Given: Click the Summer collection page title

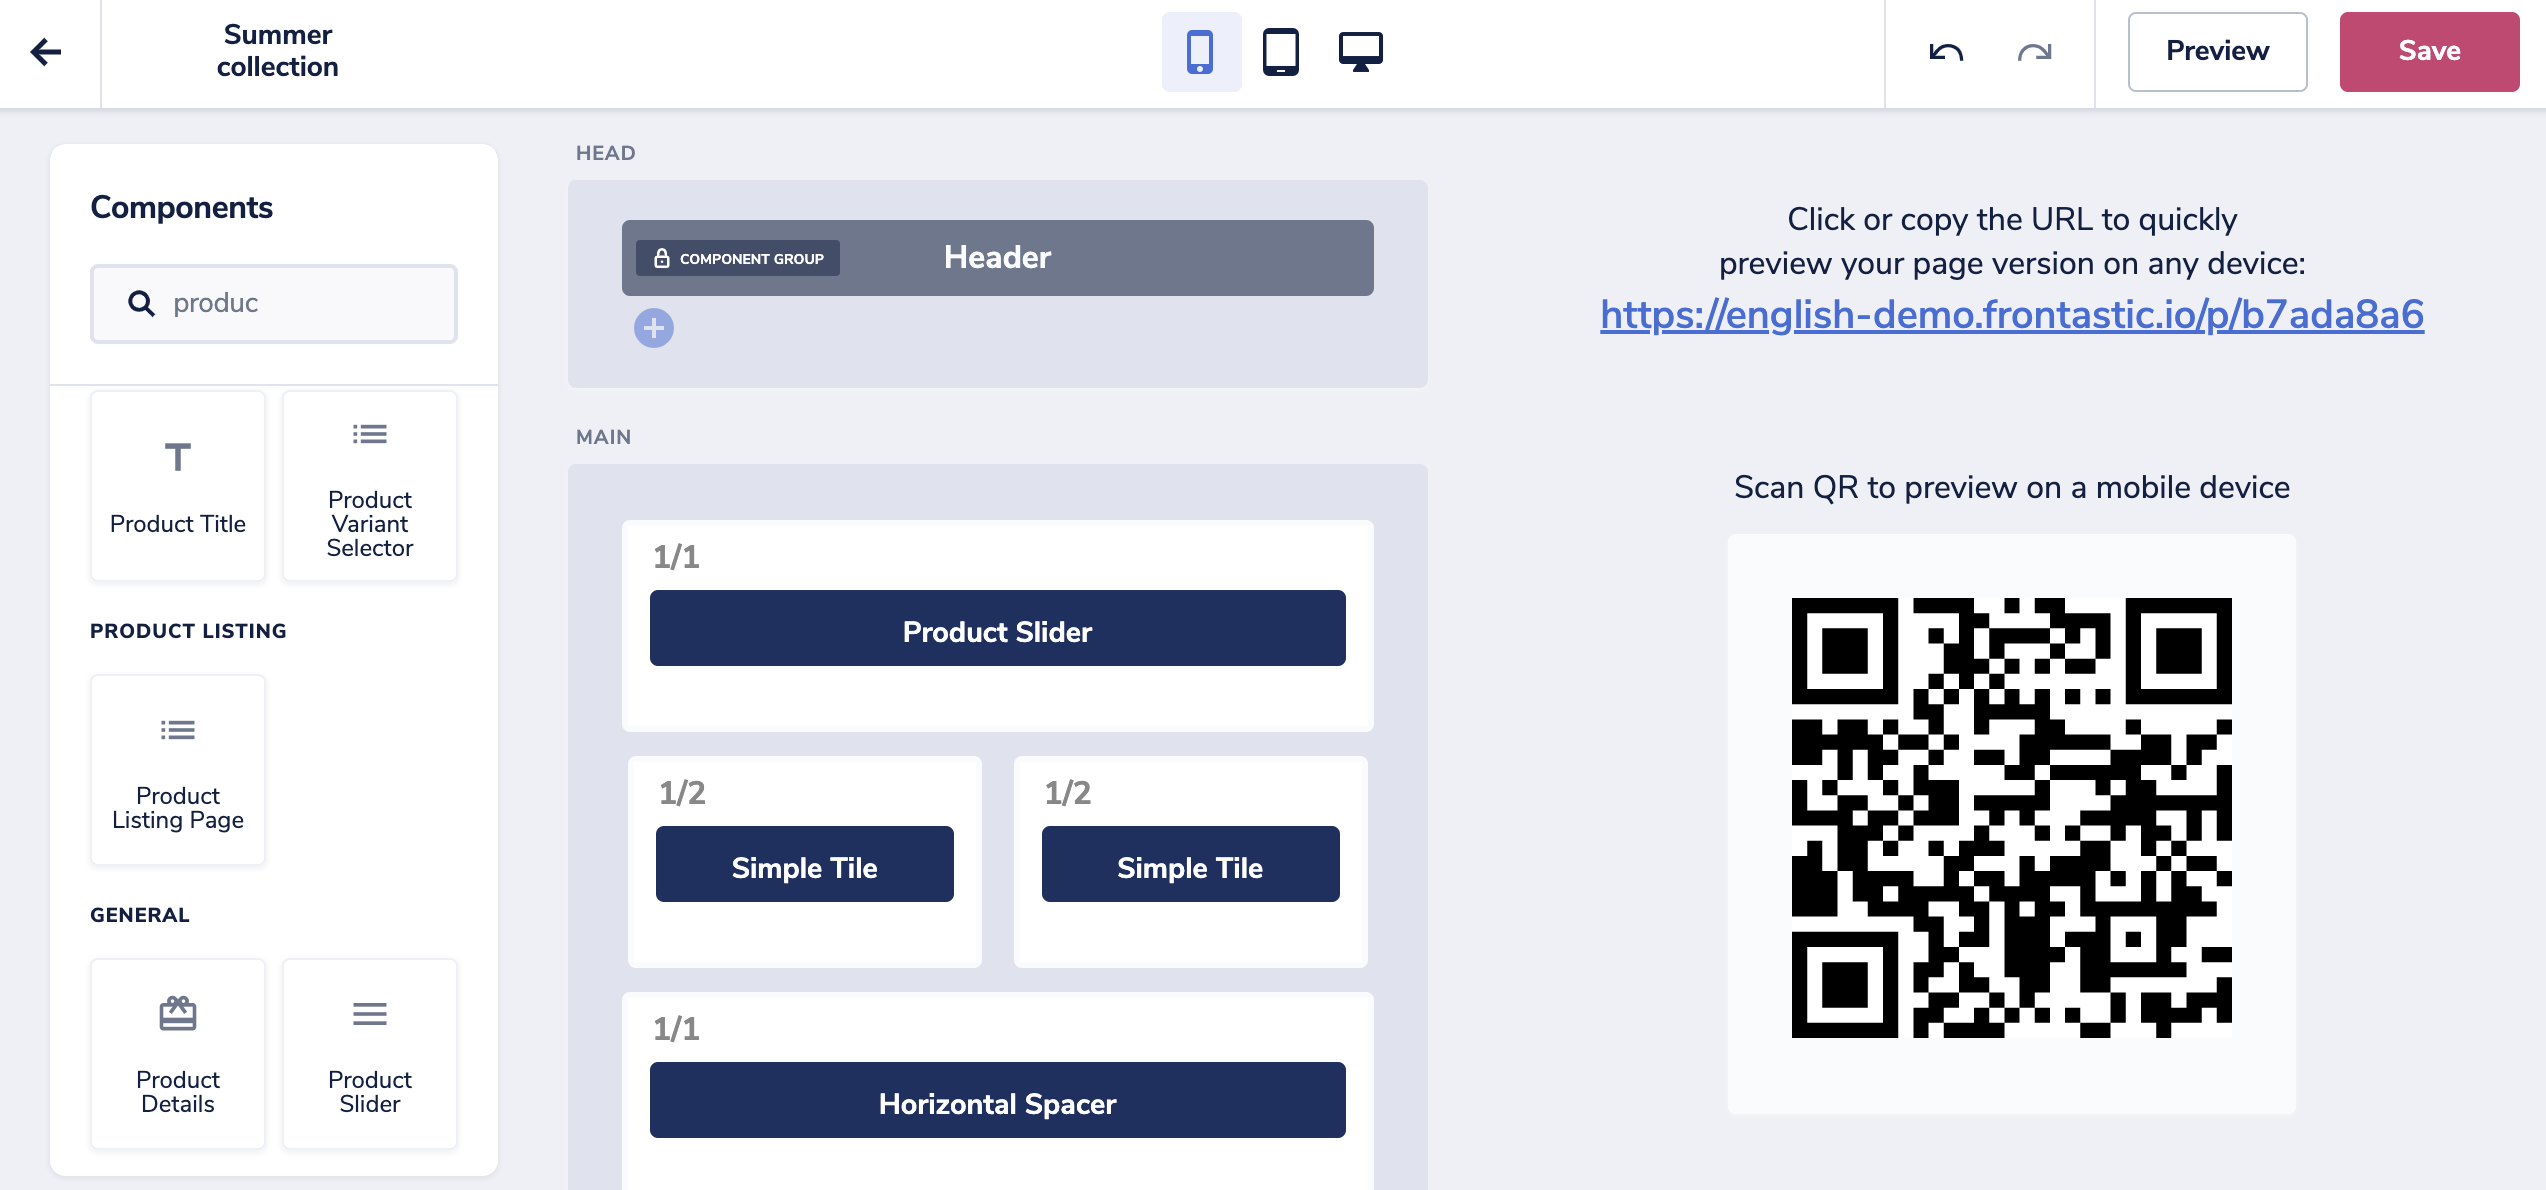Looking at the screenshot, I should coord(278,51).
